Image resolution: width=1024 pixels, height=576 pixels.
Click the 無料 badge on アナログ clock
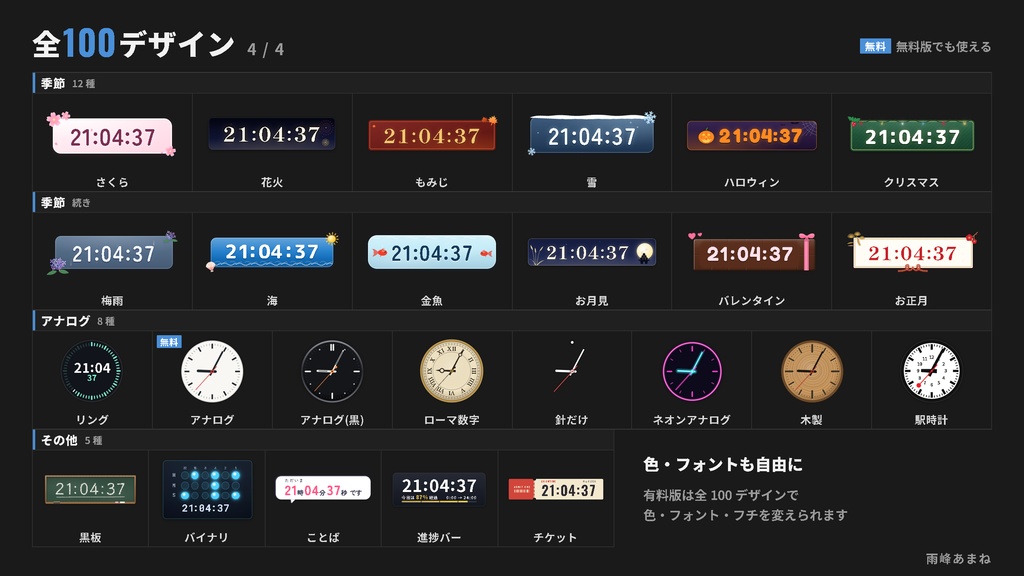click(x=169, y=342)
